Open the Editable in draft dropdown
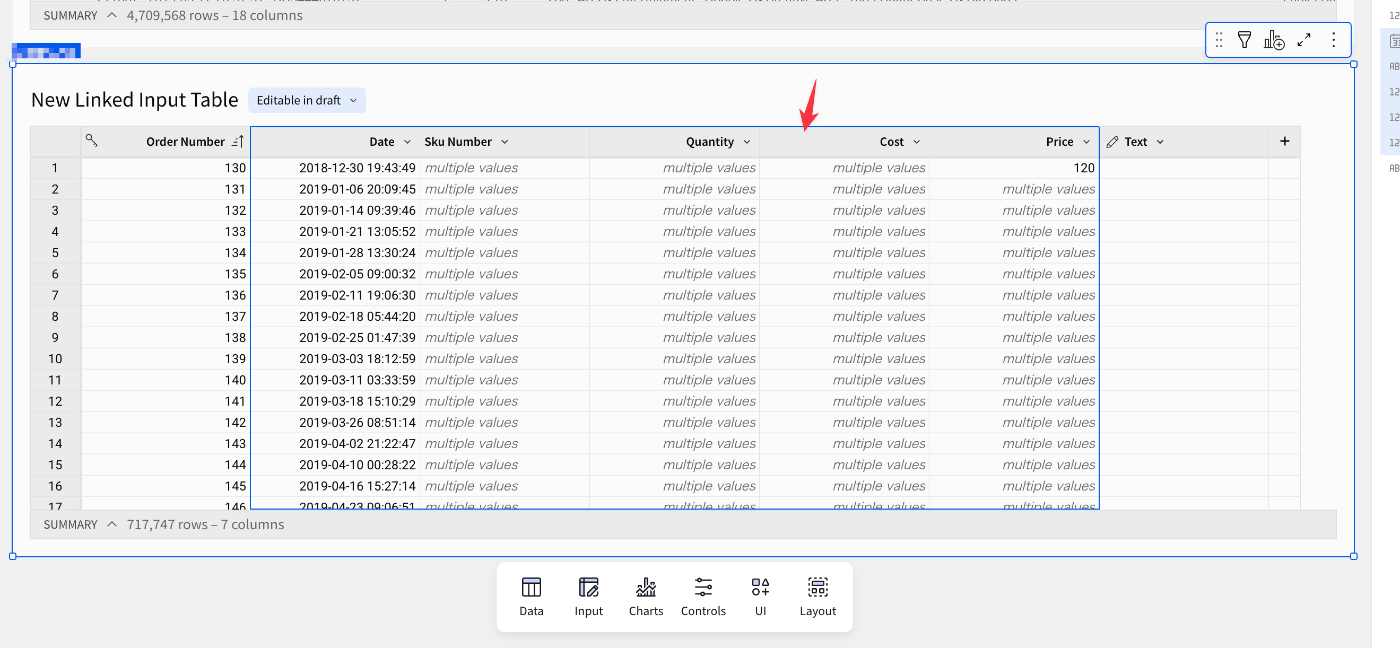The height and width of the screenshot is (648, 1400). tap(307, 100)
